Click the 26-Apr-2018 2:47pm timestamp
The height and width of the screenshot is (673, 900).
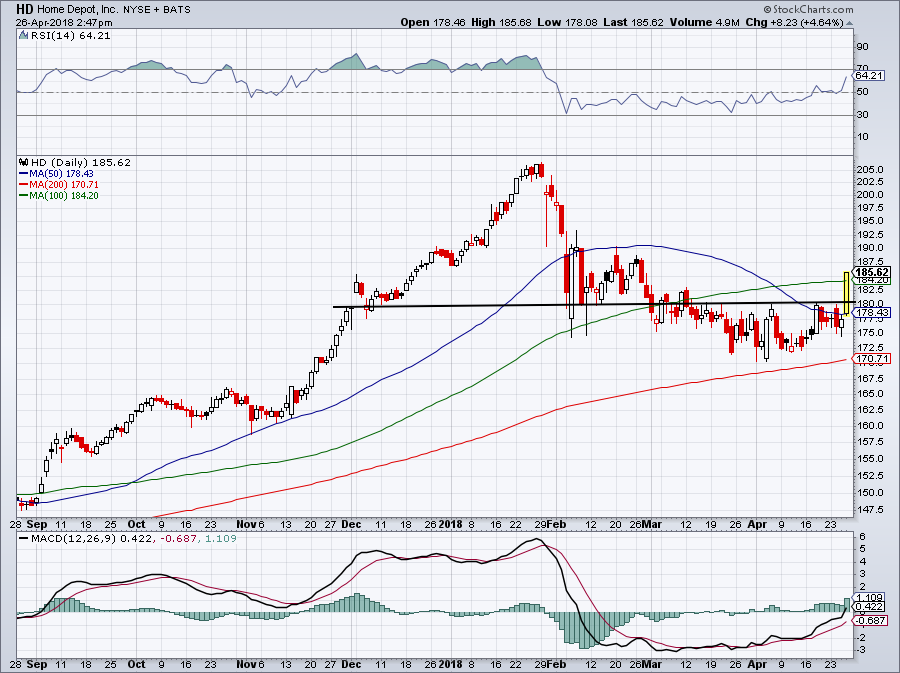click(64, 23)
